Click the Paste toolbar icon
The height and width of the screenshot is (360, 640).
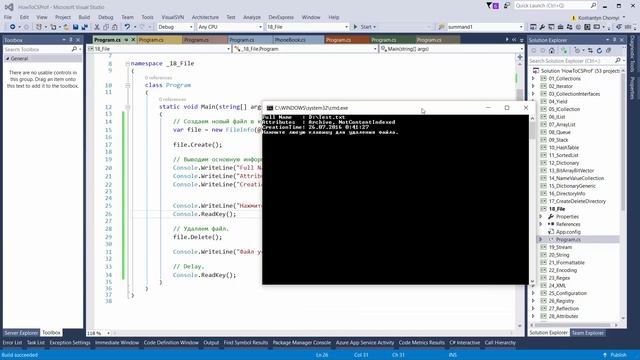click(x=115, y=27)
